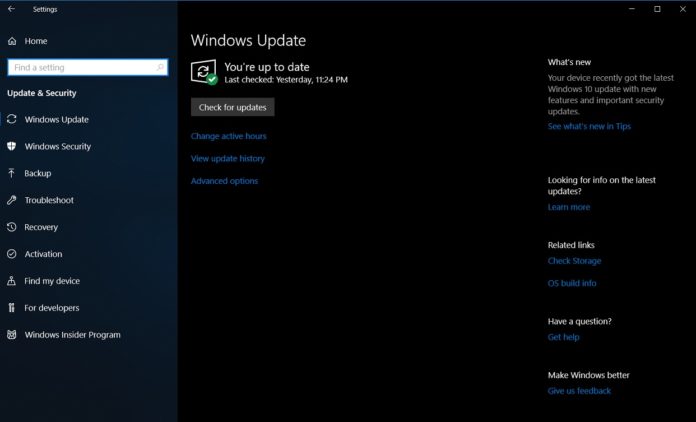Click the Backup upward arrow icon
The image size is (696, 422).
(x=12, y=173)
